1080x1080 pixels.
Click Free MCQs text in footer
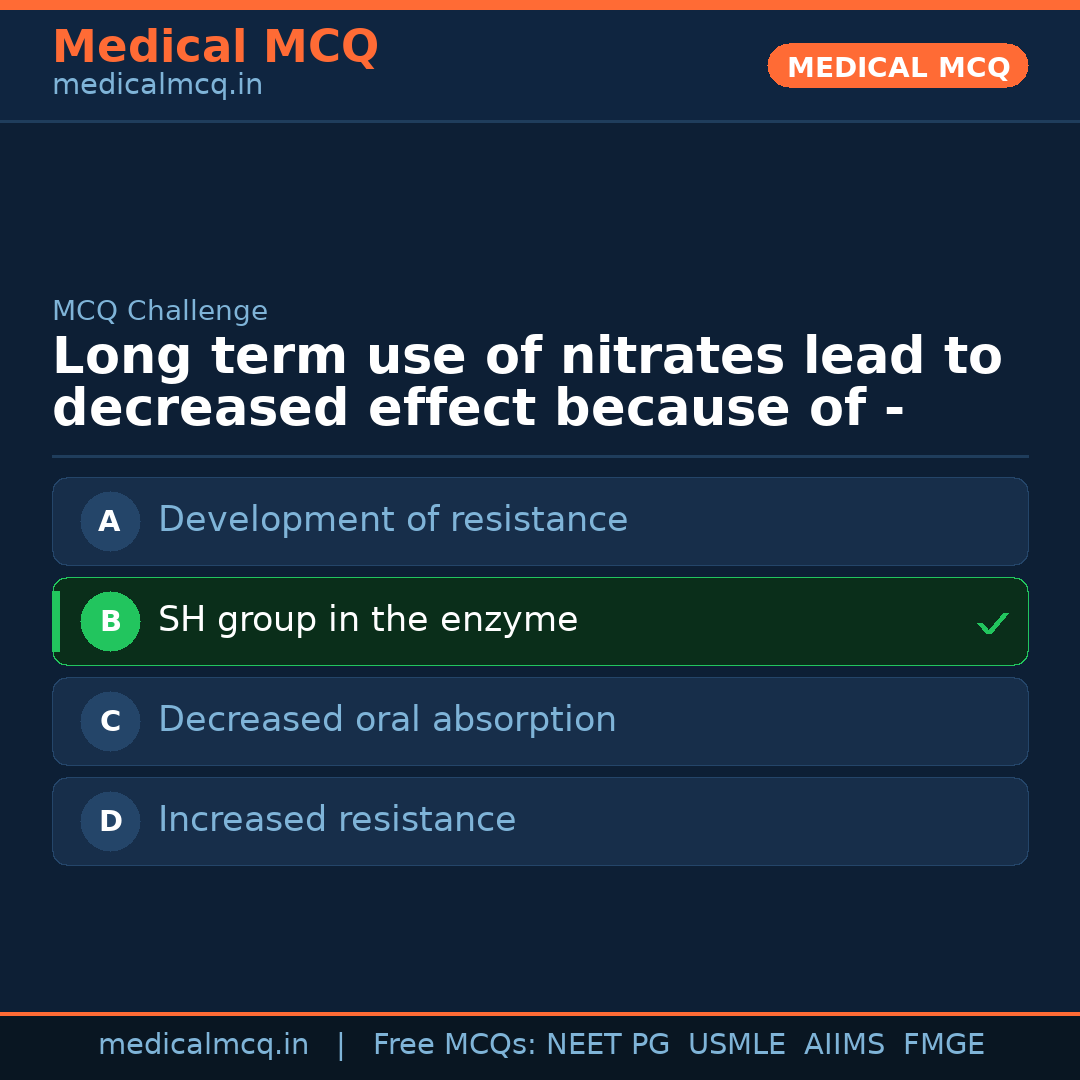(454, 1045)
